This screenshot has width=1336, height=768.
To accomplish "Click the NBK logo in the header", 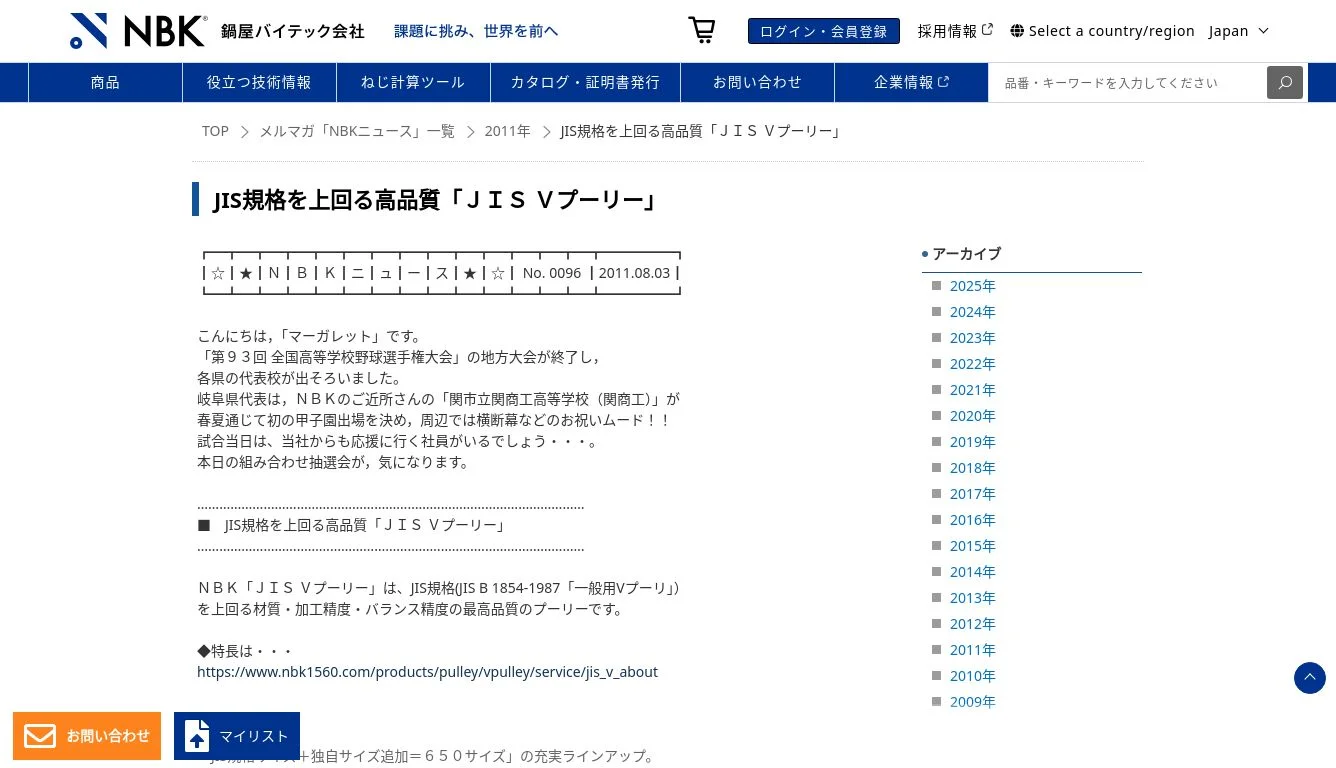I will tap(138, 31).
